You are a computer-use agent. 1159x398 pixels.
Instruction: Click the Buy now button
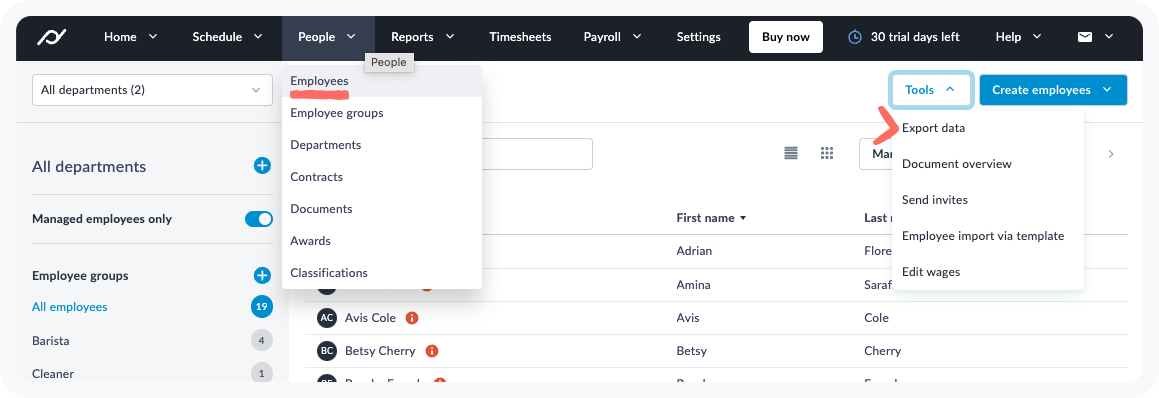pyautogui.click(x=786, y=37)
